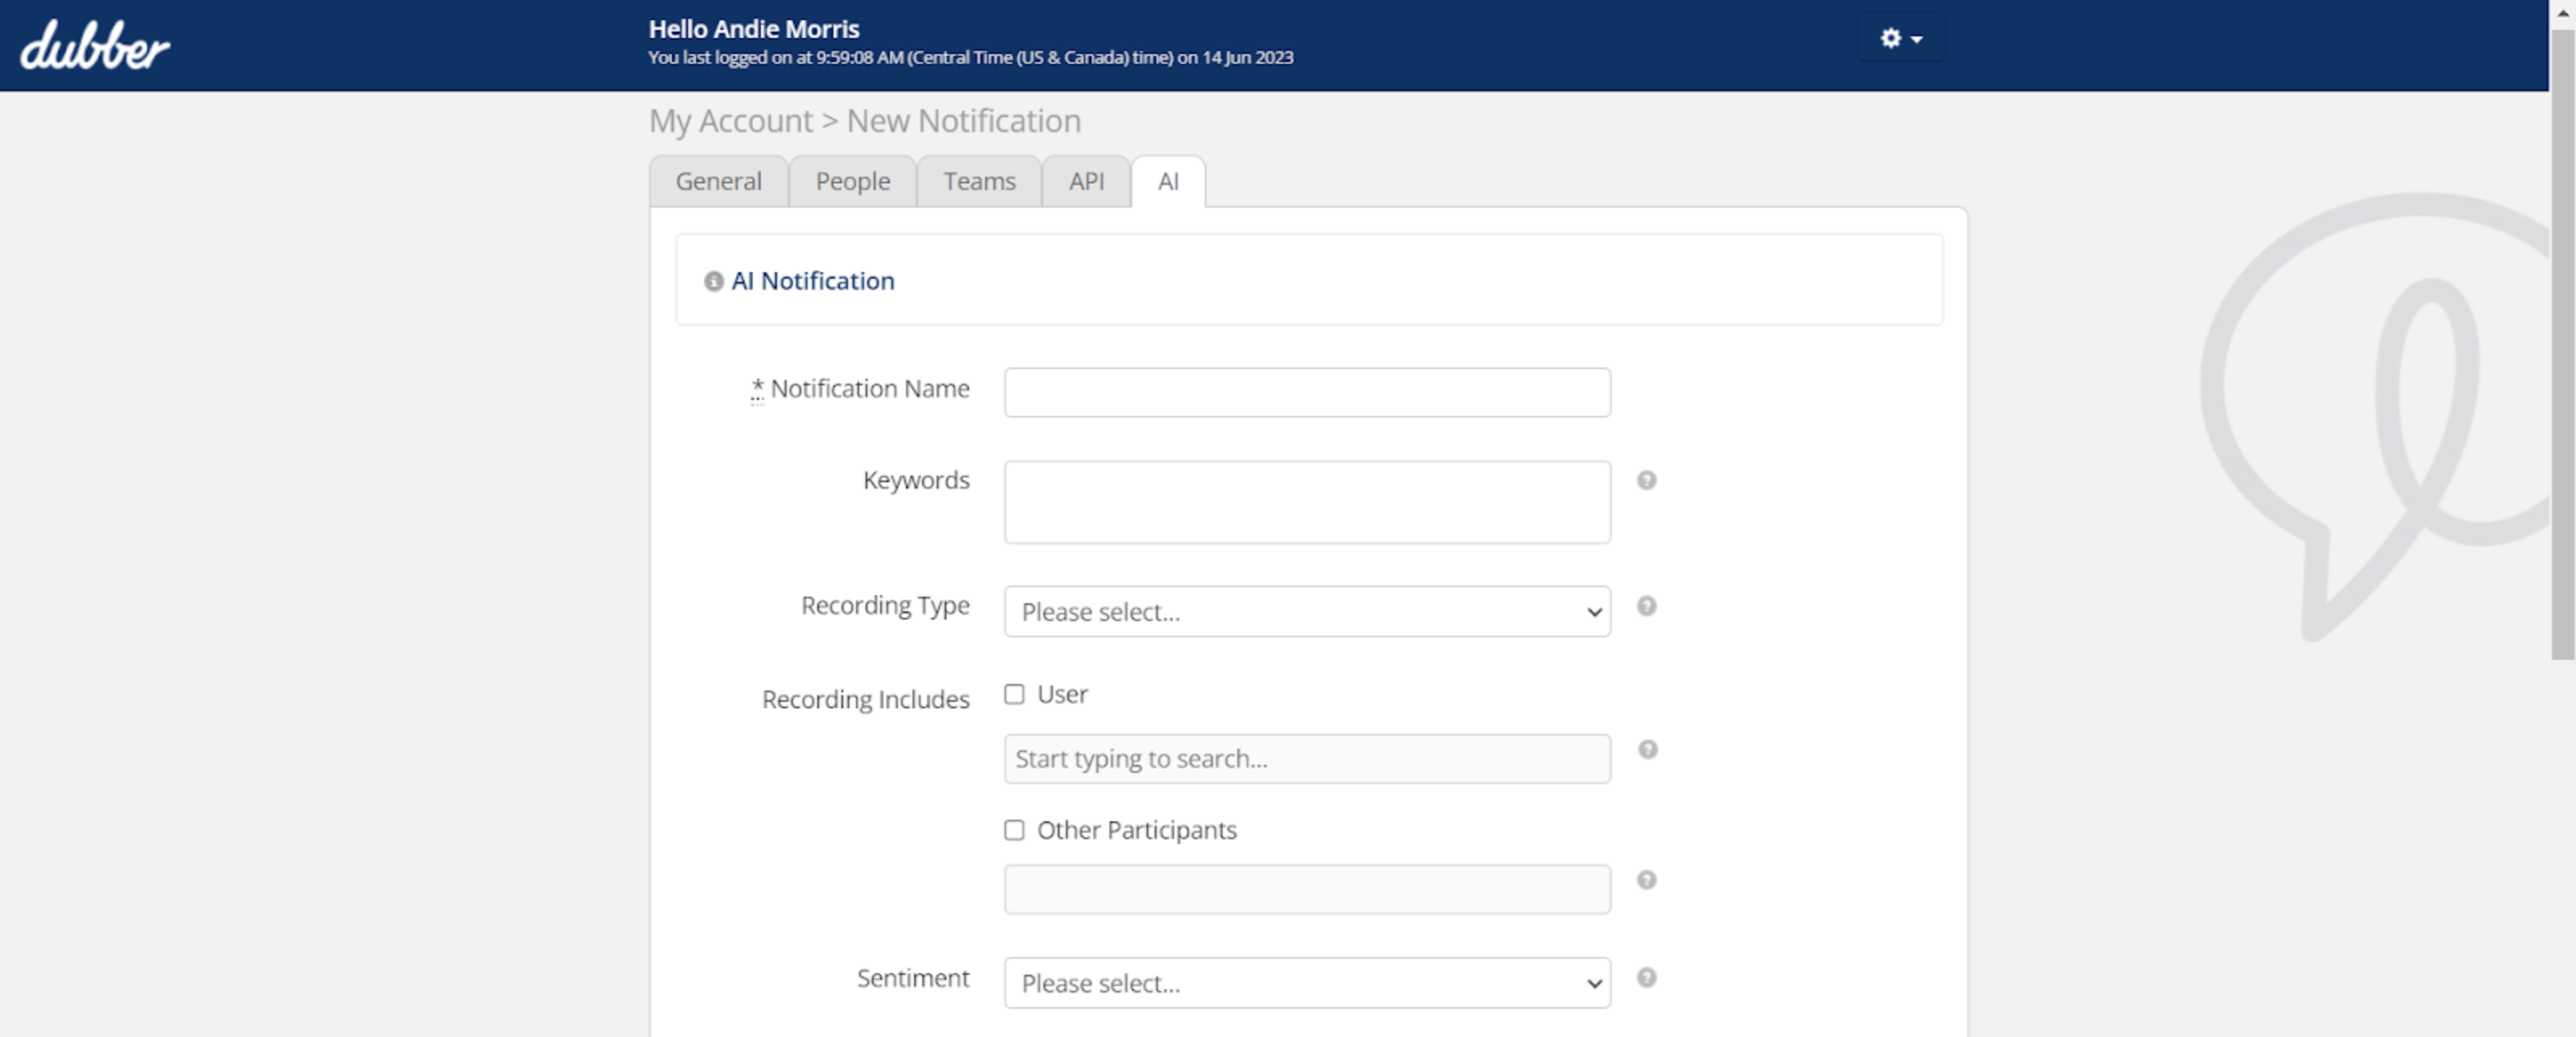The width and height of the screenshot is (2576, 1037).
Task: Open the Sentiment dropdown
Action: tap(1306, 983)
